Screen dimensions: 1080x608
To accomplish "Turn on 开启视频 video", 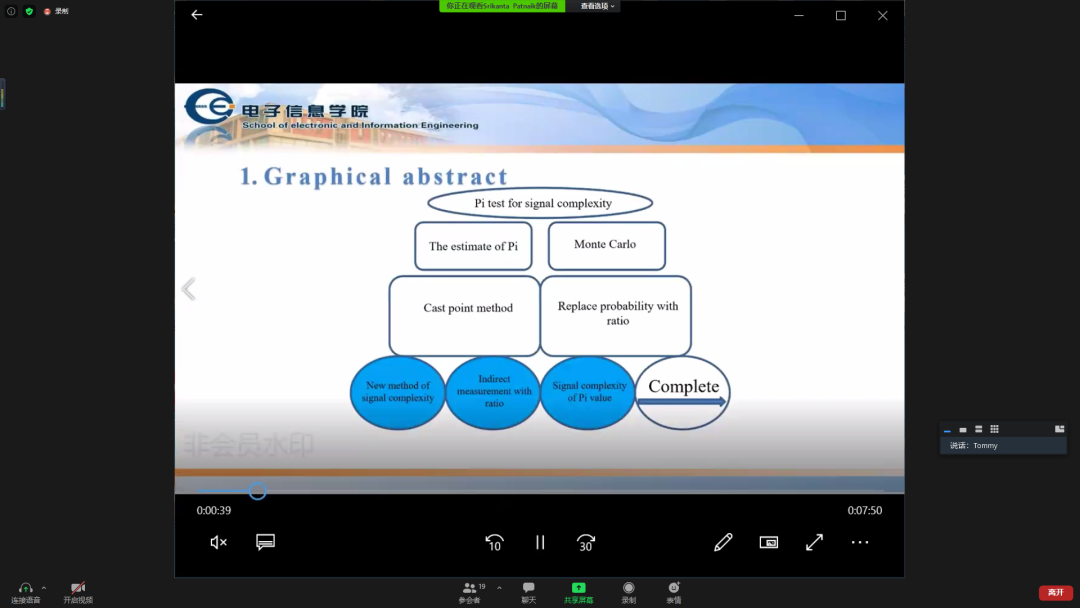I will tap(78, 593).
